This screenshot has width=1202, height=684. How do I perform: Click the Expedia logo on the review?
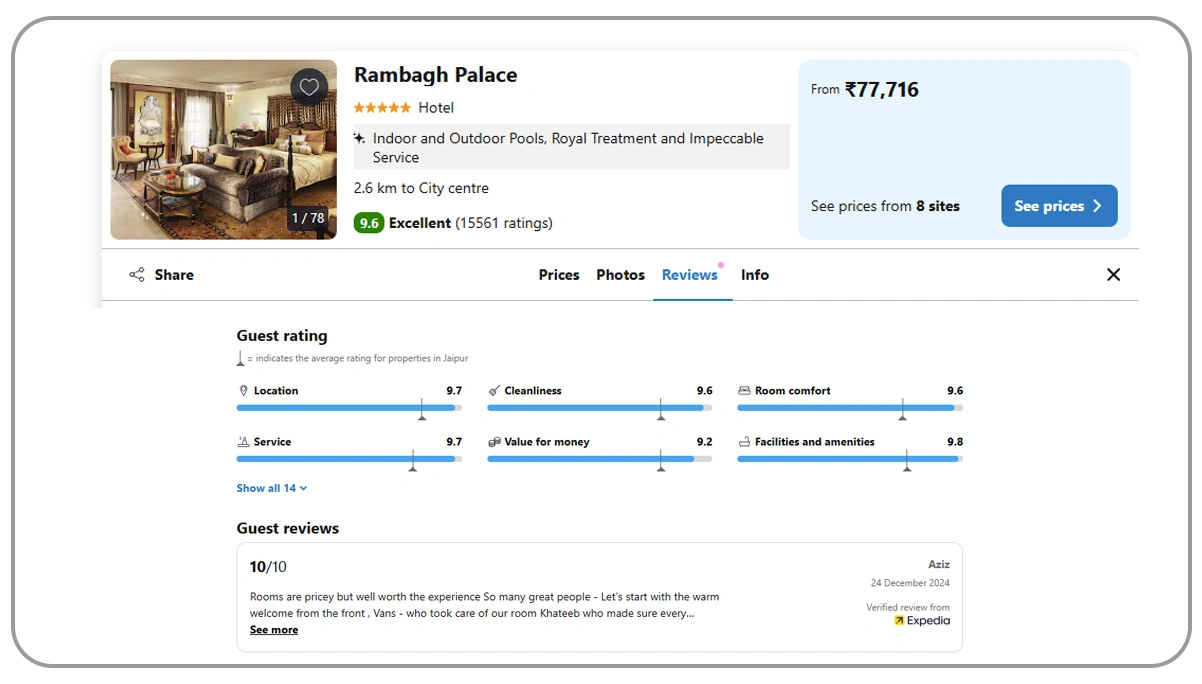(x=920, y=620)
